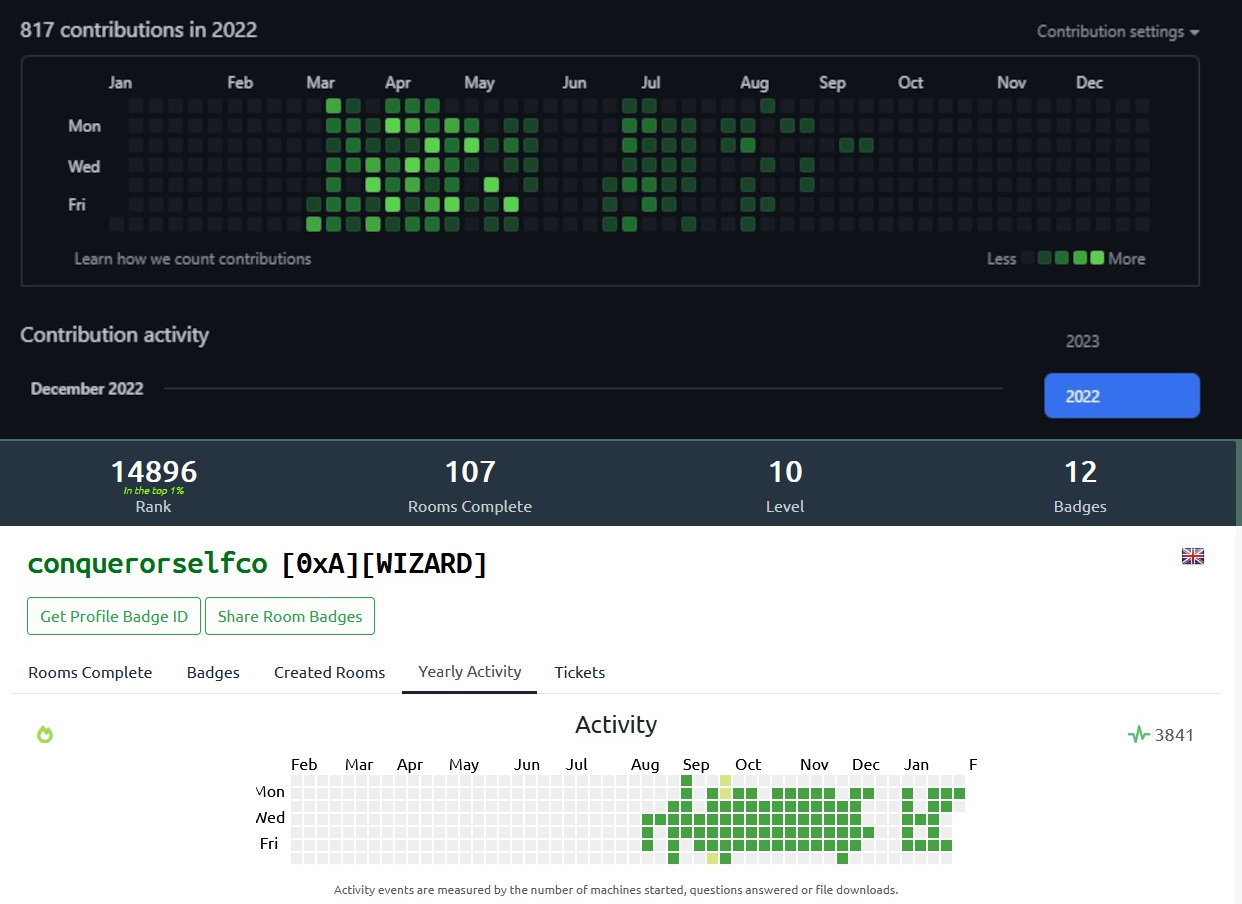Click the December 2022 activity heading
This screenshot has width=1242, height=904.
[87, 389]
